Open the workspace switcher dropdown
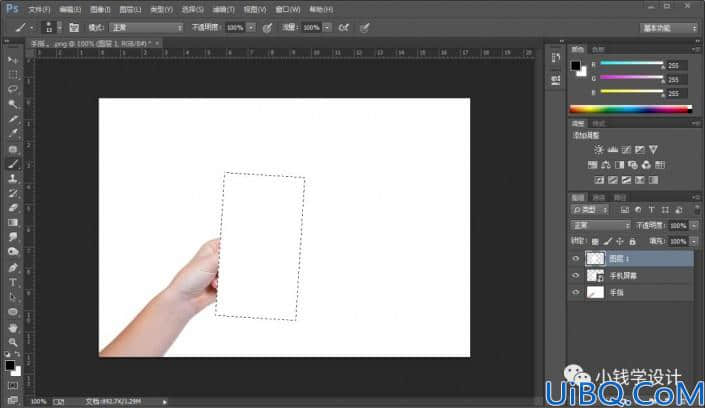 (669, 28)
